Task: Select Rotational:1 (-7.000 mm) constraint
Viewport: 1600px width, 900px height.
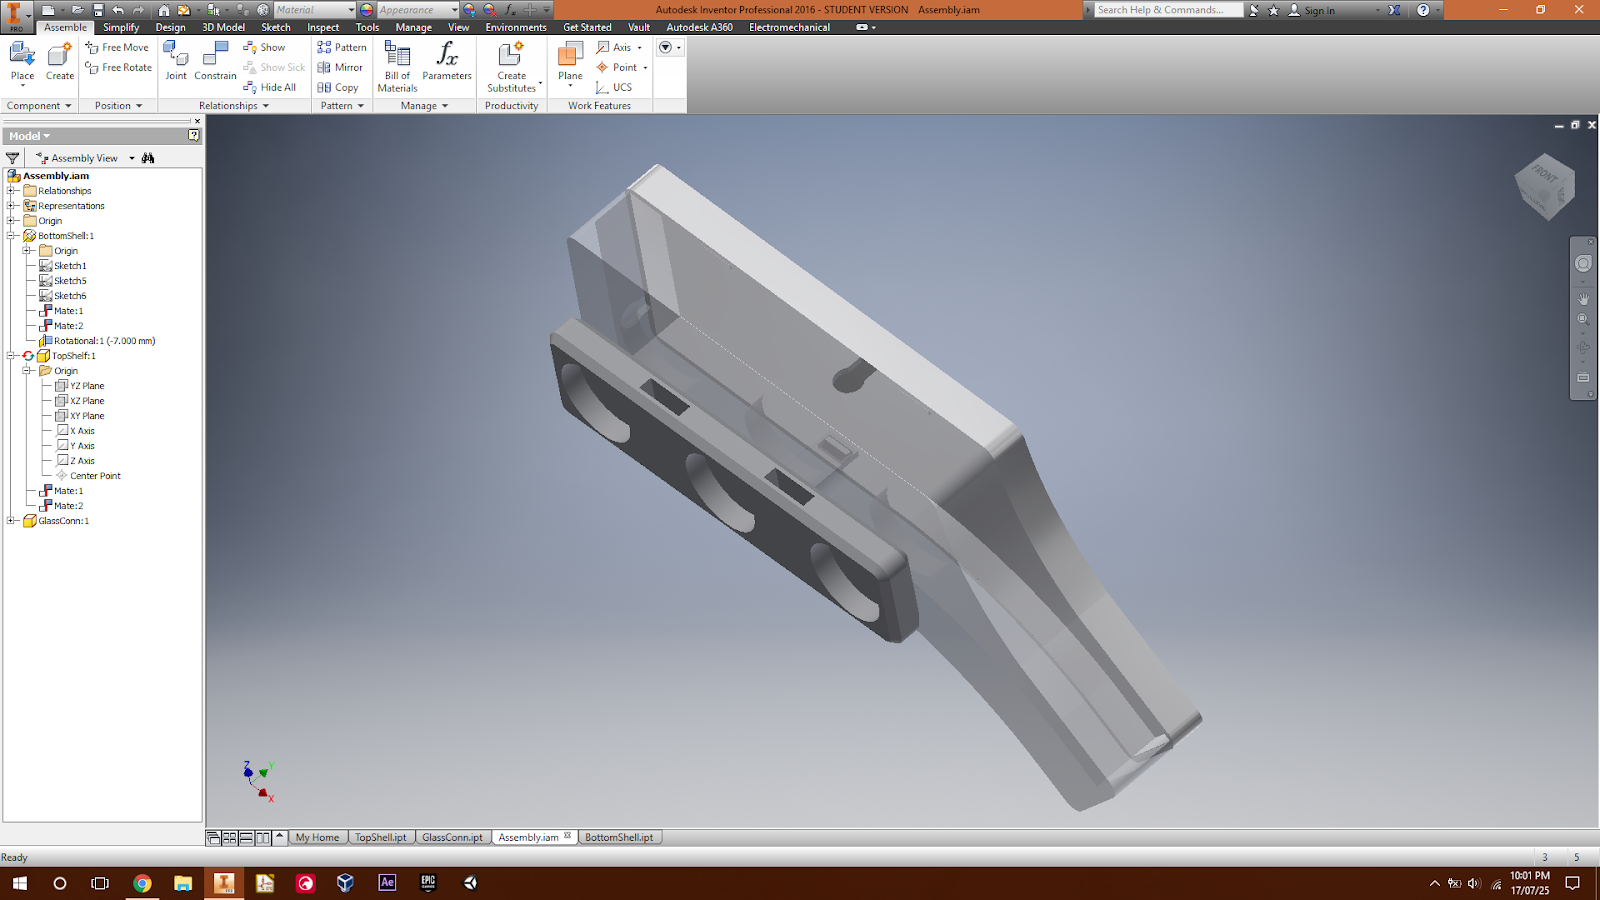Action: click(104, 340)
